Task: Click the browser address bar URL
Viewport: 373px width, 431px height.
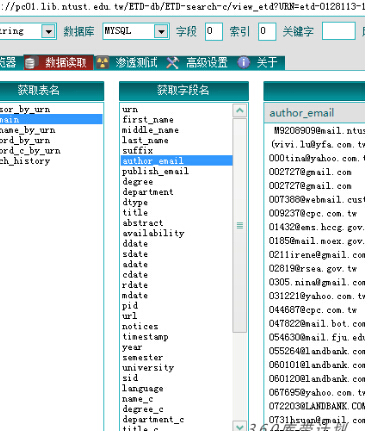Action: [x=183, y=7]
